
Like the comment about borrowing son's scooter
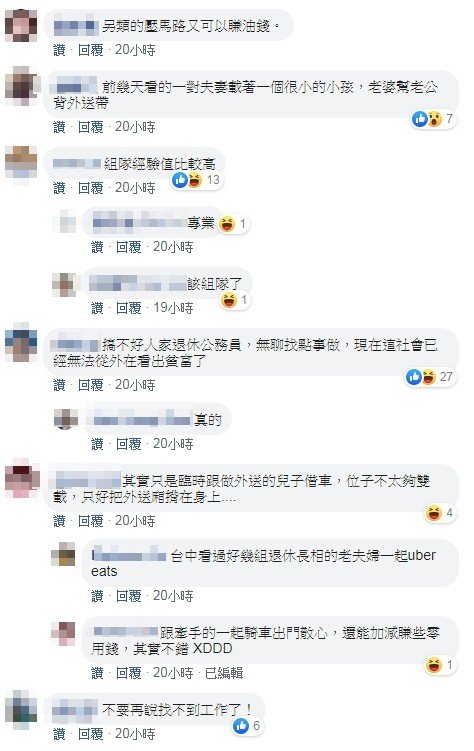(59, 521)
